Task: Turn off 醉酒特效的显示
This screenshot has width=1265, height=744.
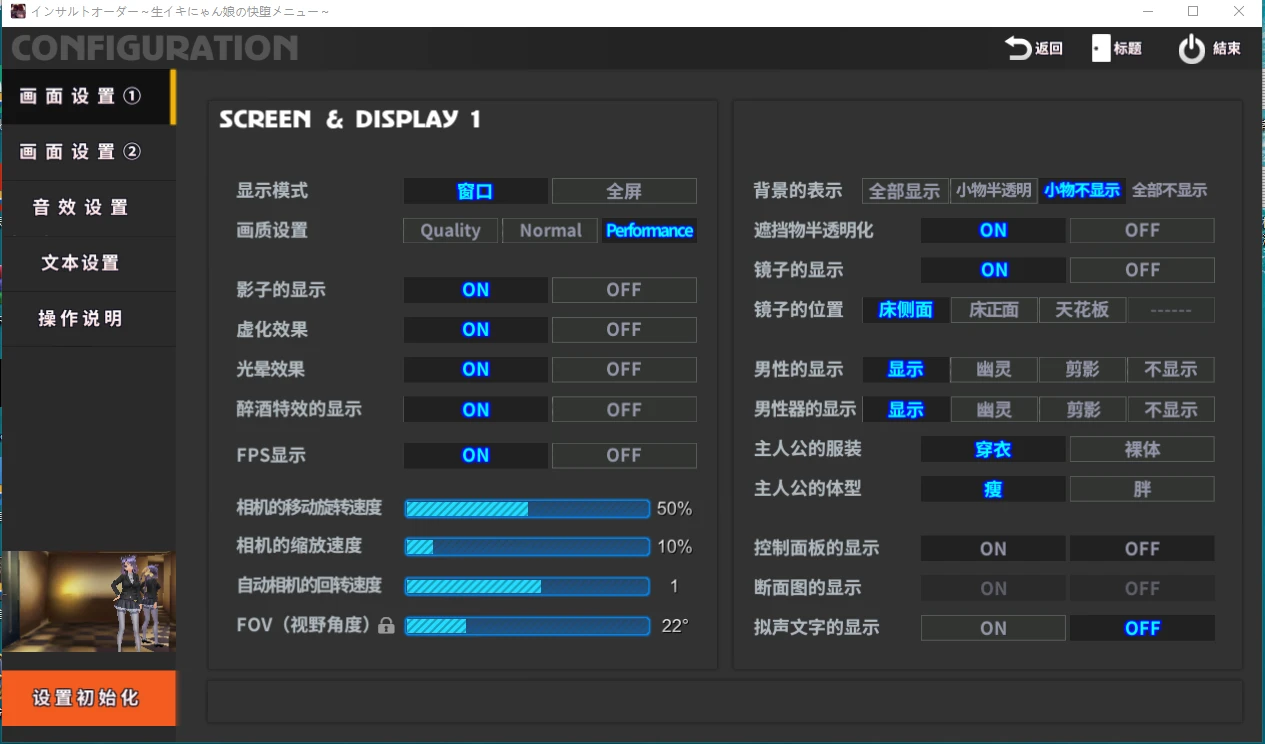Action: point(623,408)
